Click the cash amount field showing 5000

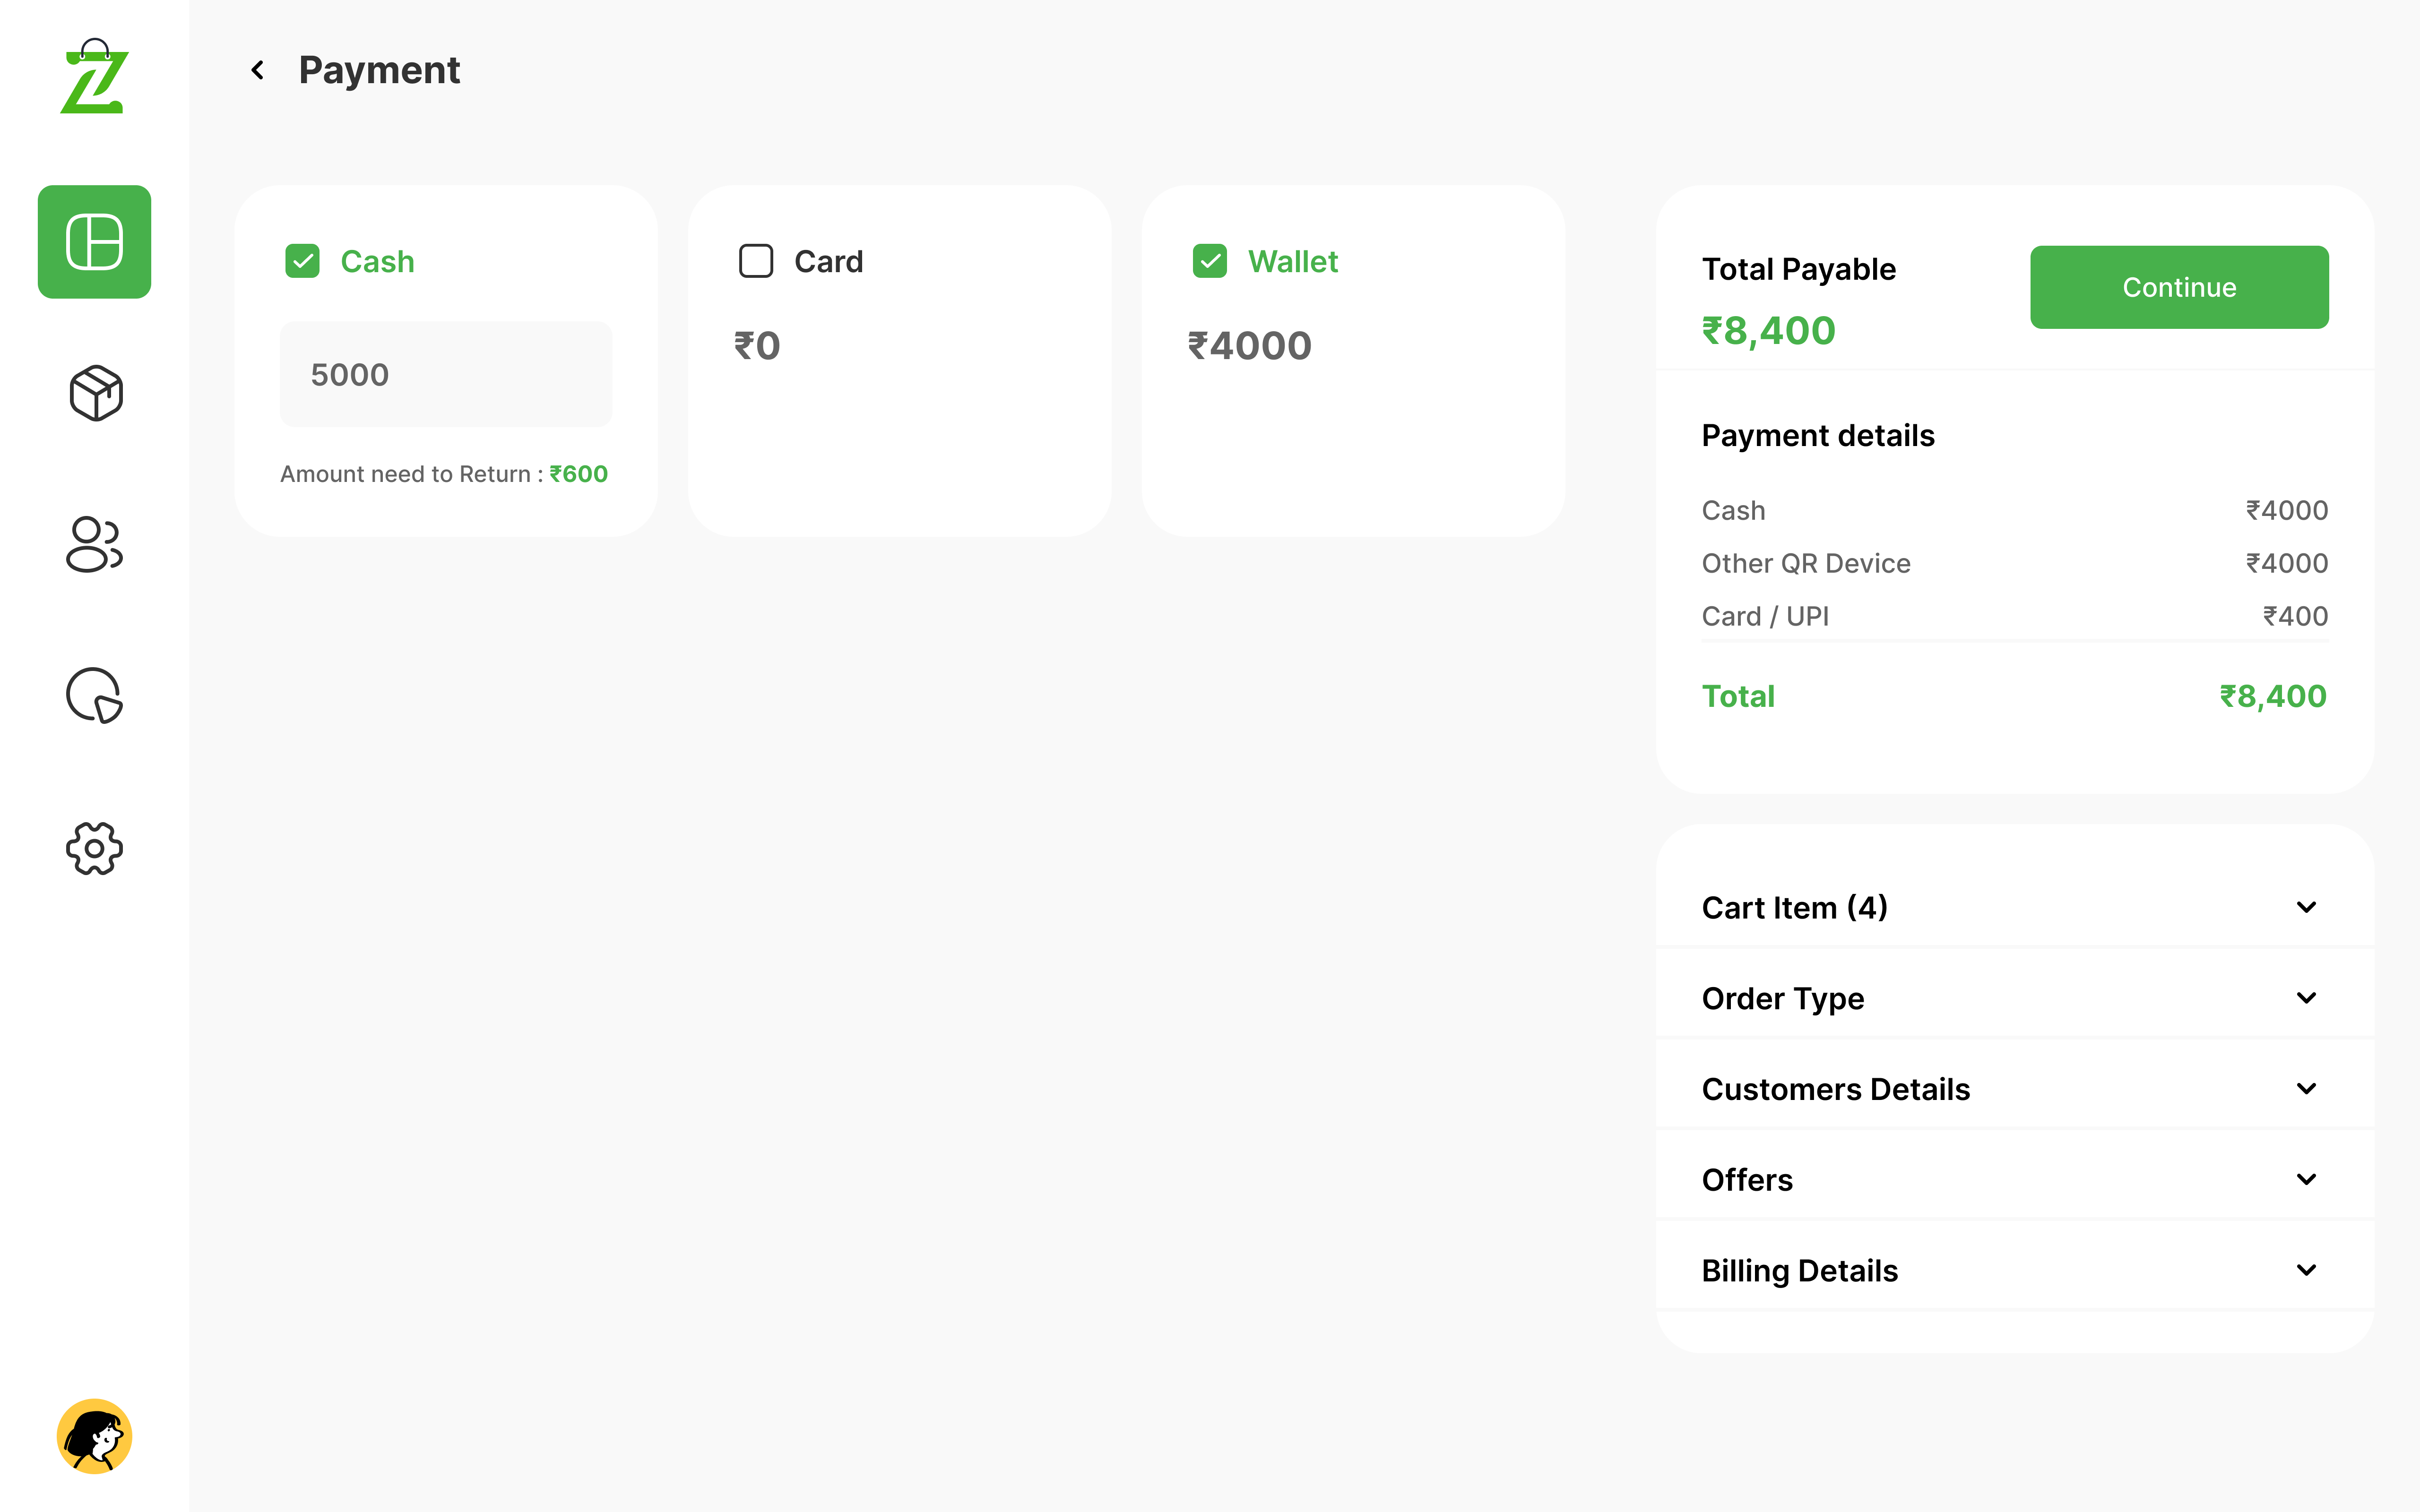point(446,374)
